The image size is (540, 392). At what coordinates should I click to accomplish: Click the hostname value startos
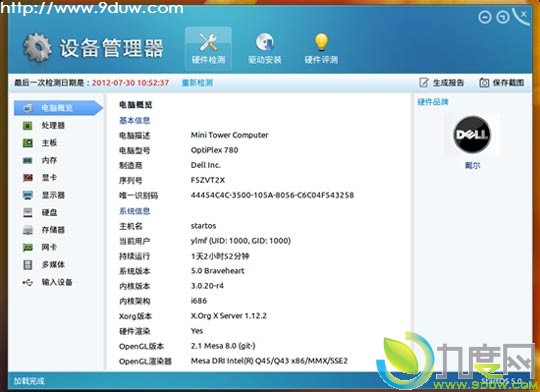[x=204, y=226]
